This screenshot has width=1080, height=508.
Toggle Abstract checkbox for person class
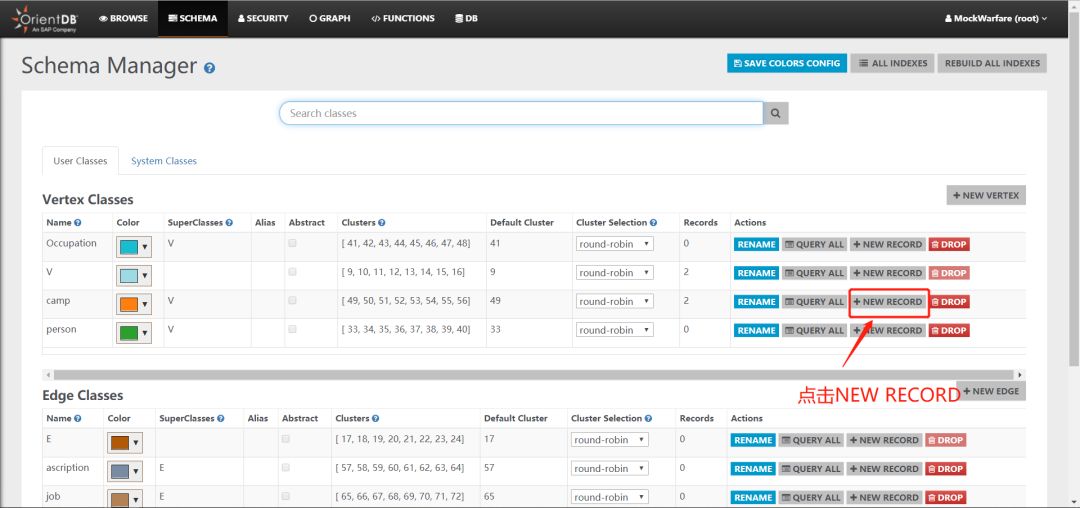293,330
